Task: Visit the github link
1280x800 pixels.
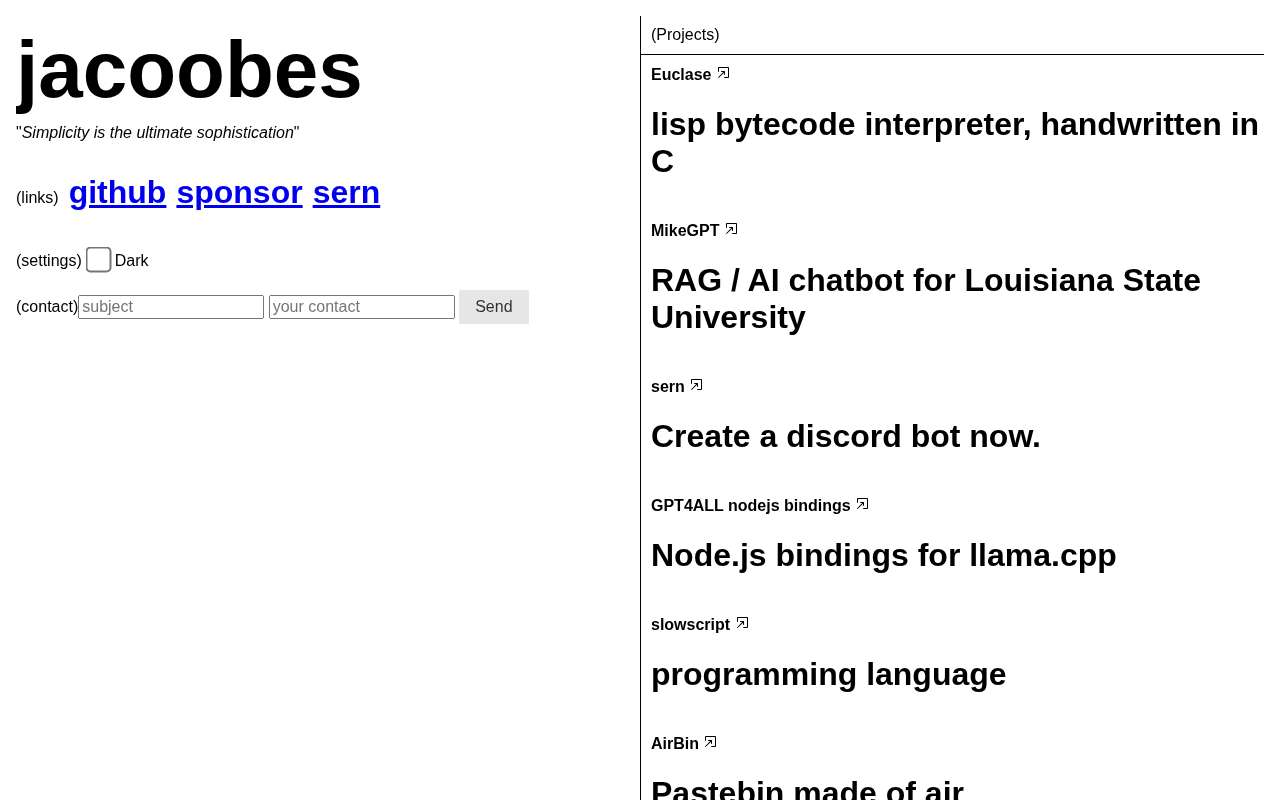Action: (x=117, y=192)
